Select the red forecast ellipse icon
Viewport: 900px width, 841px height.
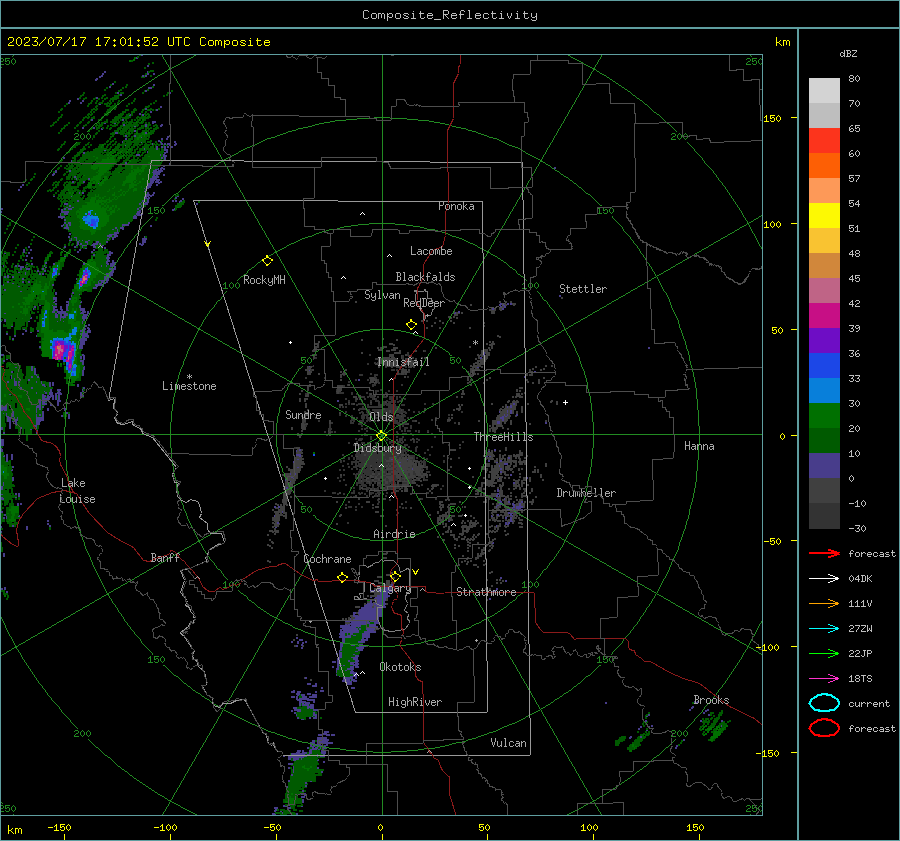coord(824,728)
